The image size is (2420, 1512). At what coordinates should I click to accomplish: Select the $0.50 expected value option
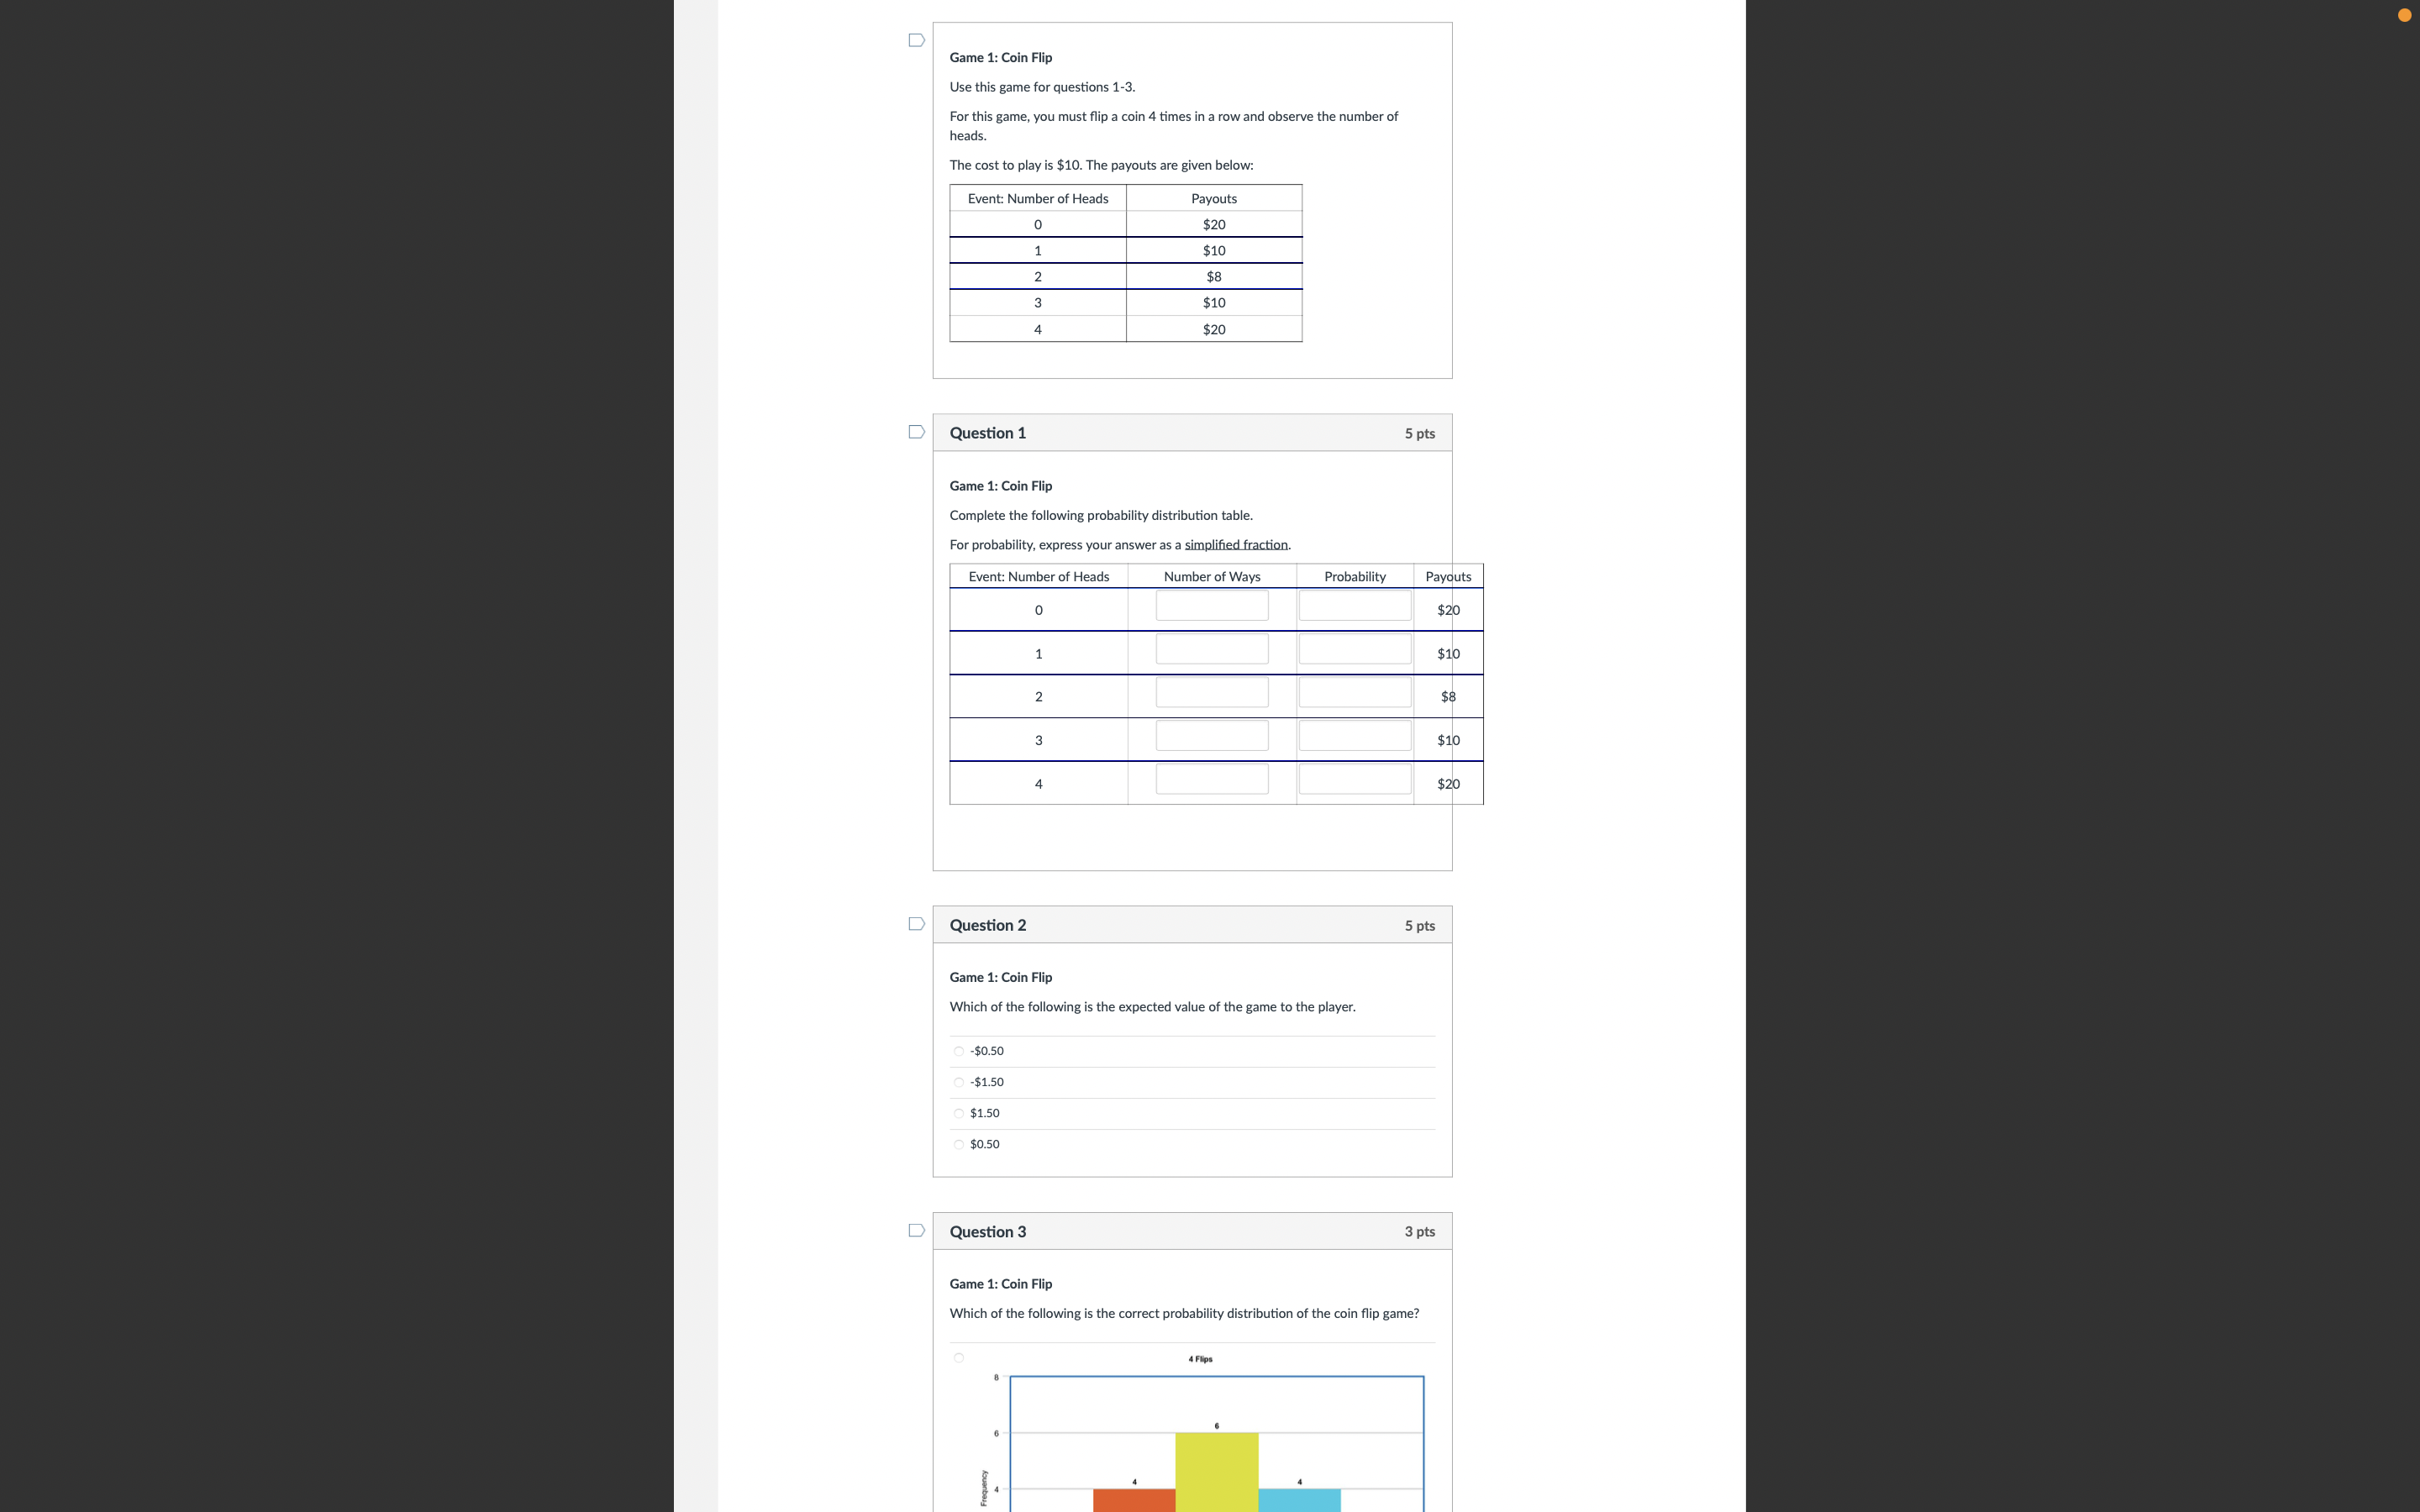[x=959, y=1144]
